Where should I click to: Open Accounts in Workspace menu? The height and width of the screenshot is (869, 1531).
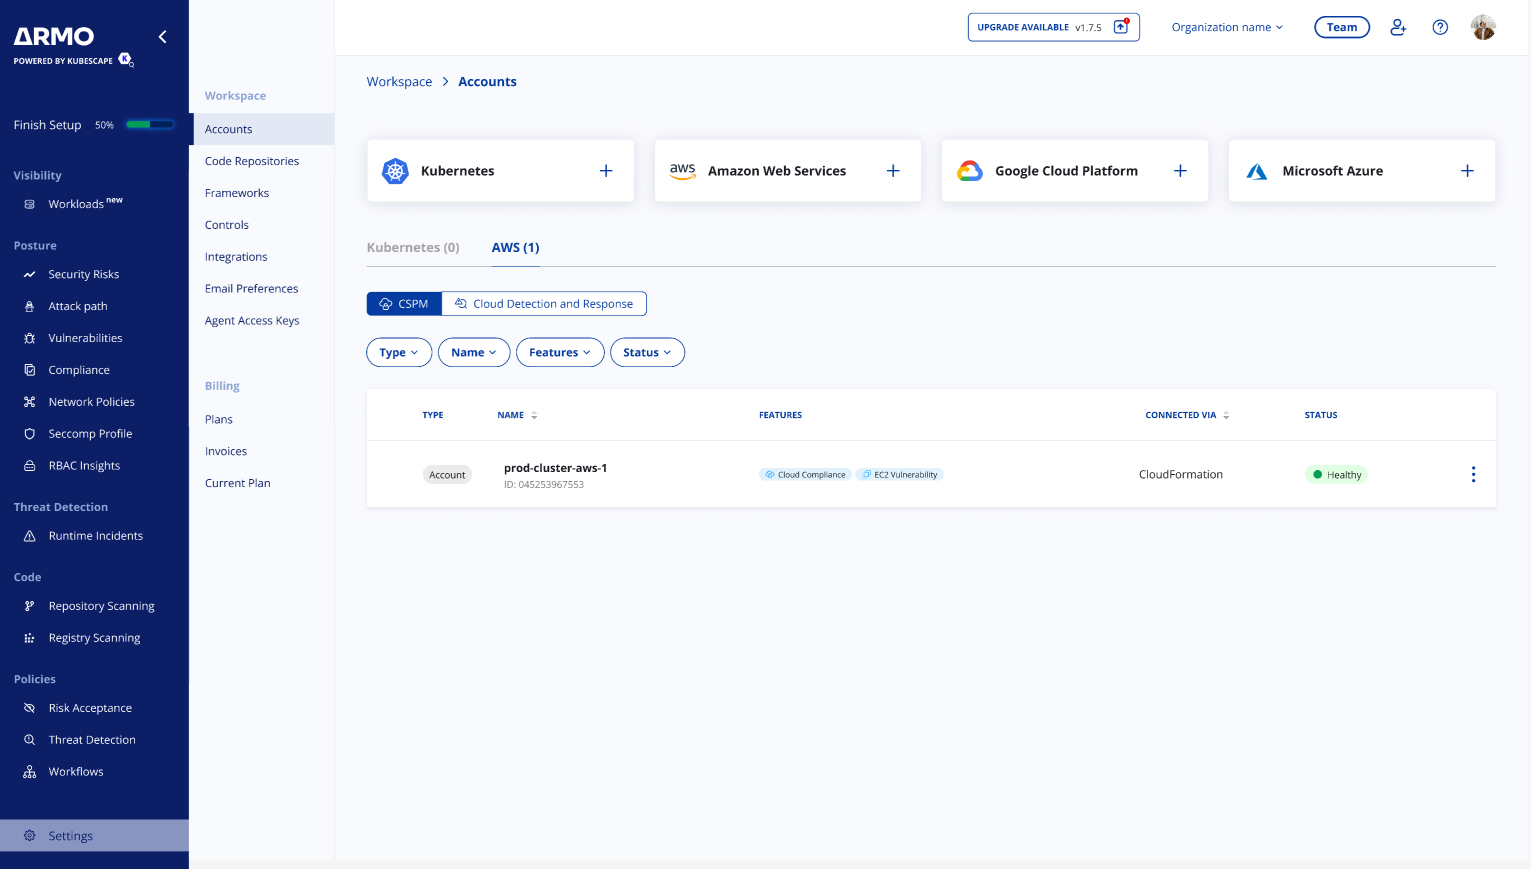click(262, 129)
